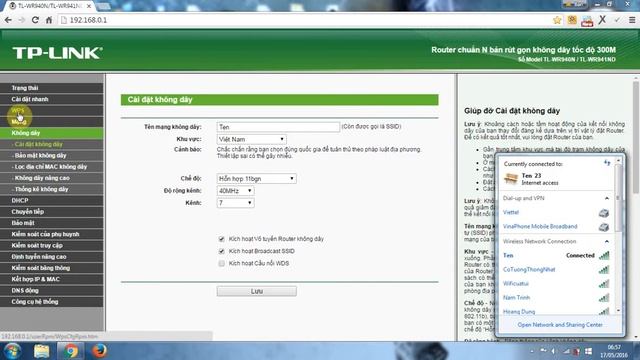Viewport: 640px width, 360px height.
Task: Bookmark this page with the star icon
Action: [557, 20]
